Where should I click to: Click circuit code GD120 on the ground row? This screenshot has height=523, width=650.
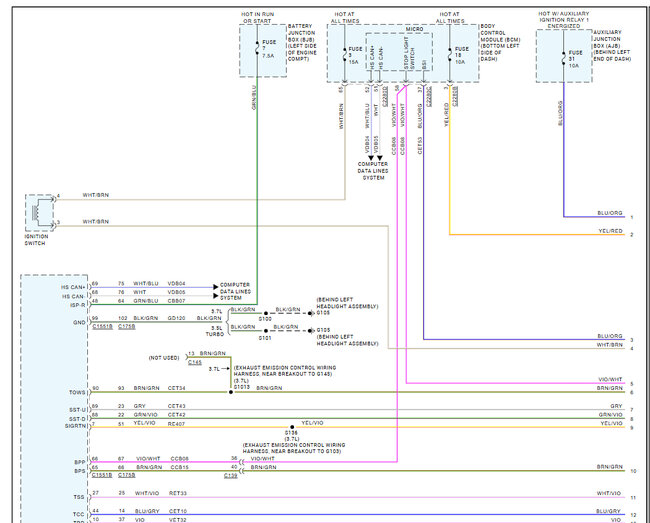pyautogui.click(x=177, y=318)
